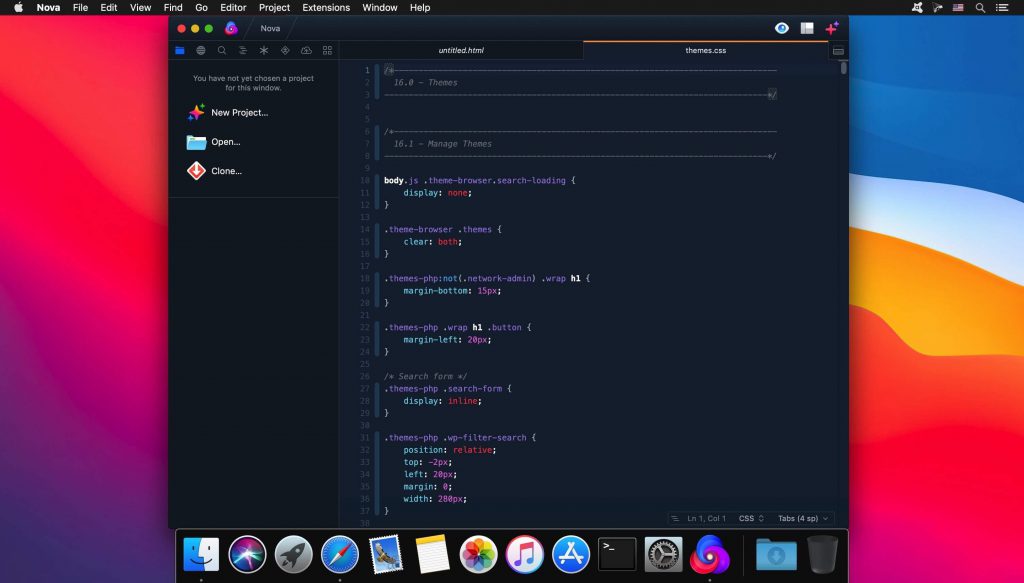Launch Terminal from the Dock
The image size is (1024, 583).
click(x=615, y=553)
